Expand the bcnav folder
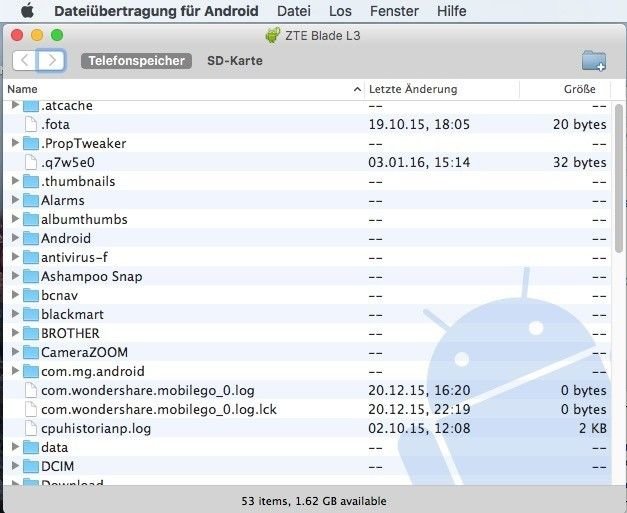Viewport: 627px width, 513px height. (15, 295)
